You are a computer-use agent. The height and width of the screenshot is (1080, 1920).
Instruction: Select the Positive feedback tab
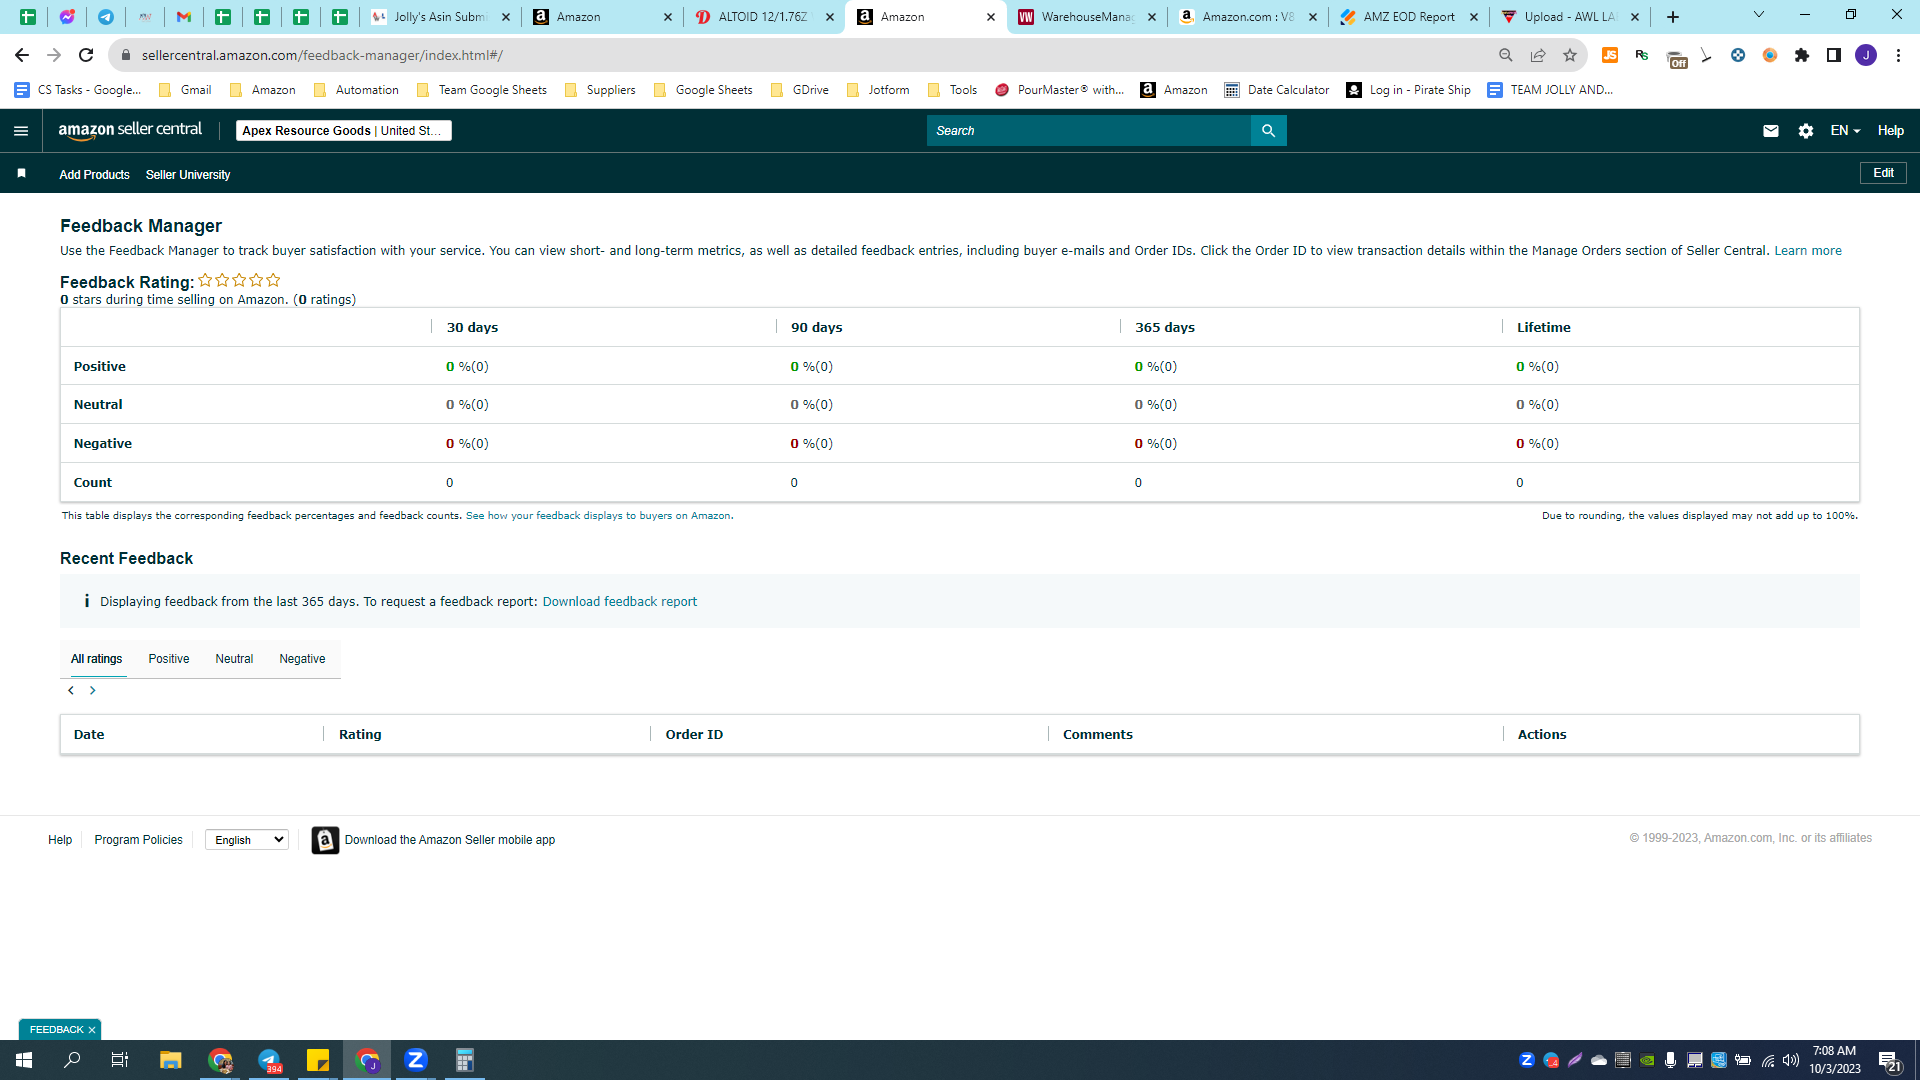[x=169, y=659]
